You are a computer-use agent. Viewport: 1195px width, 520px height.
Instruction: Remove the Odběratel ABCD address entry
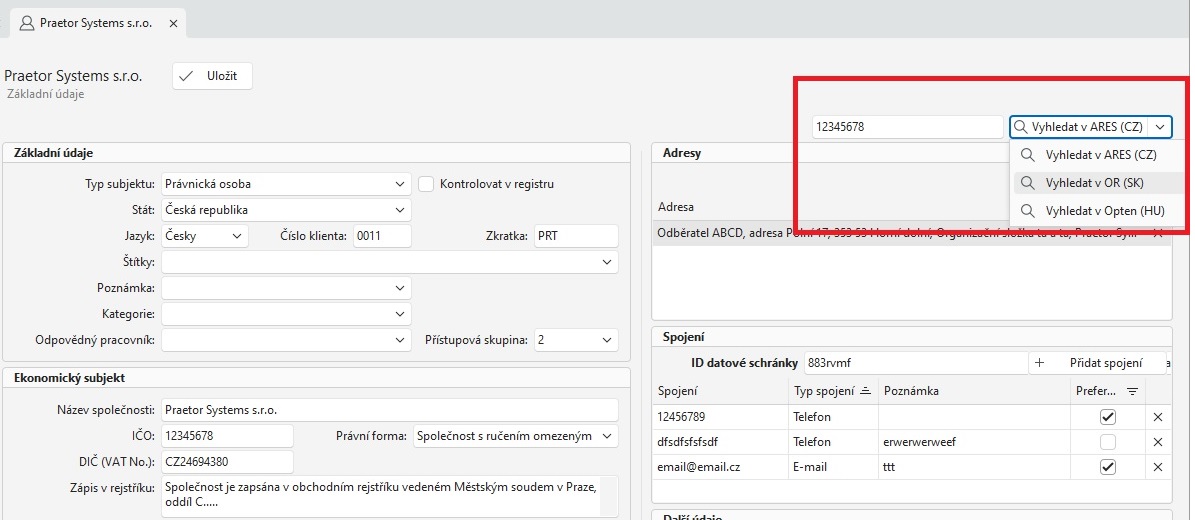[1158, 233]
